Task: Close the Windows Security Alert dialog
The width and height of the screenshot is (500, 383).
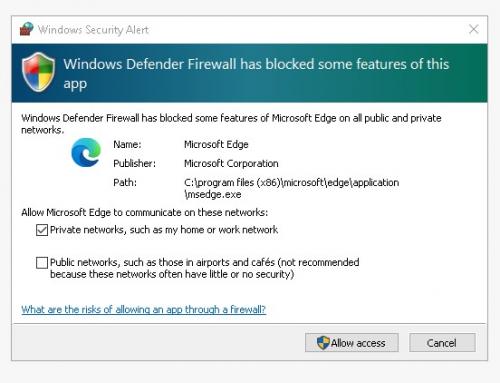Action: coord(473,29)
